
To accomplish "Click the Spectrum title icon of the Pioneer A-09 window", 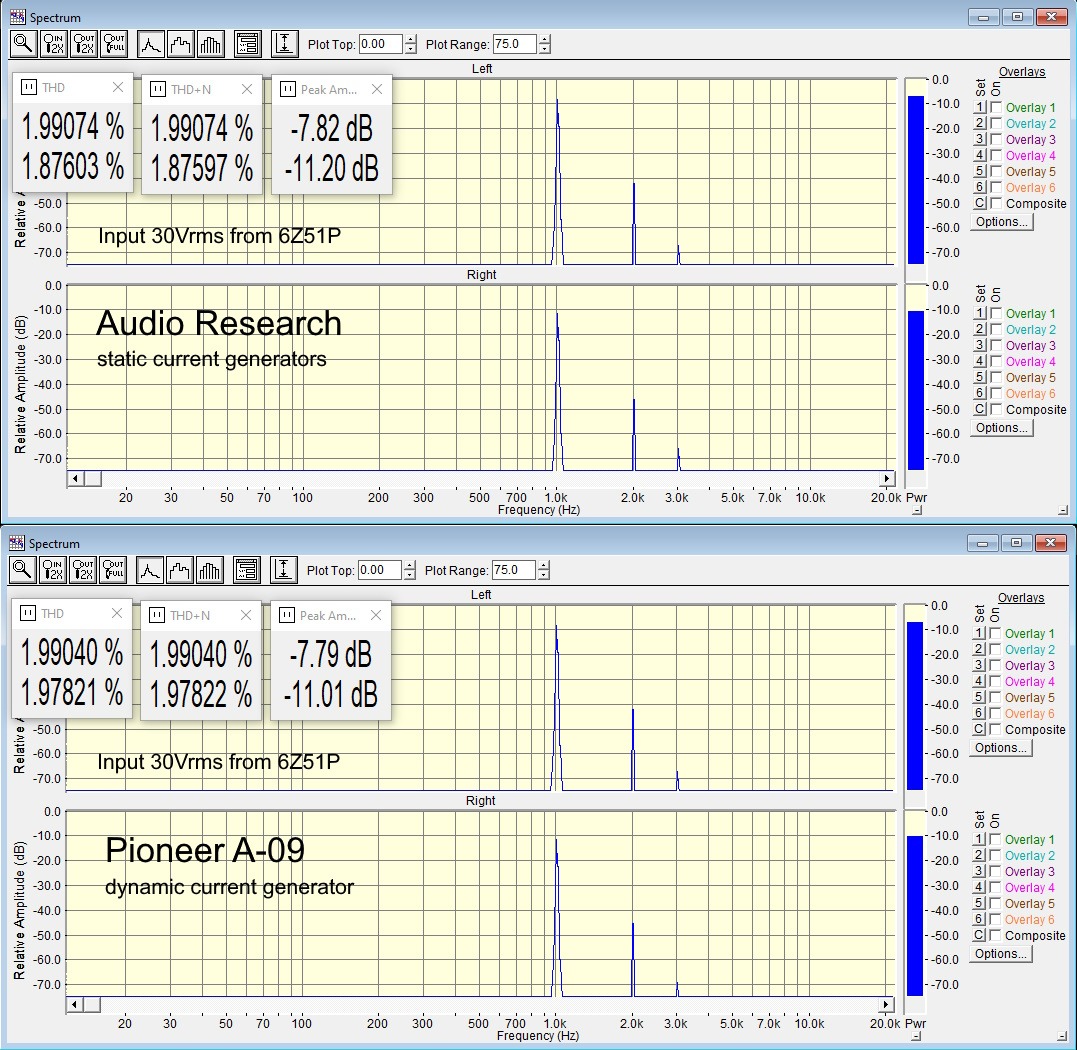I will pyautogui.click(x=16, y=543).
